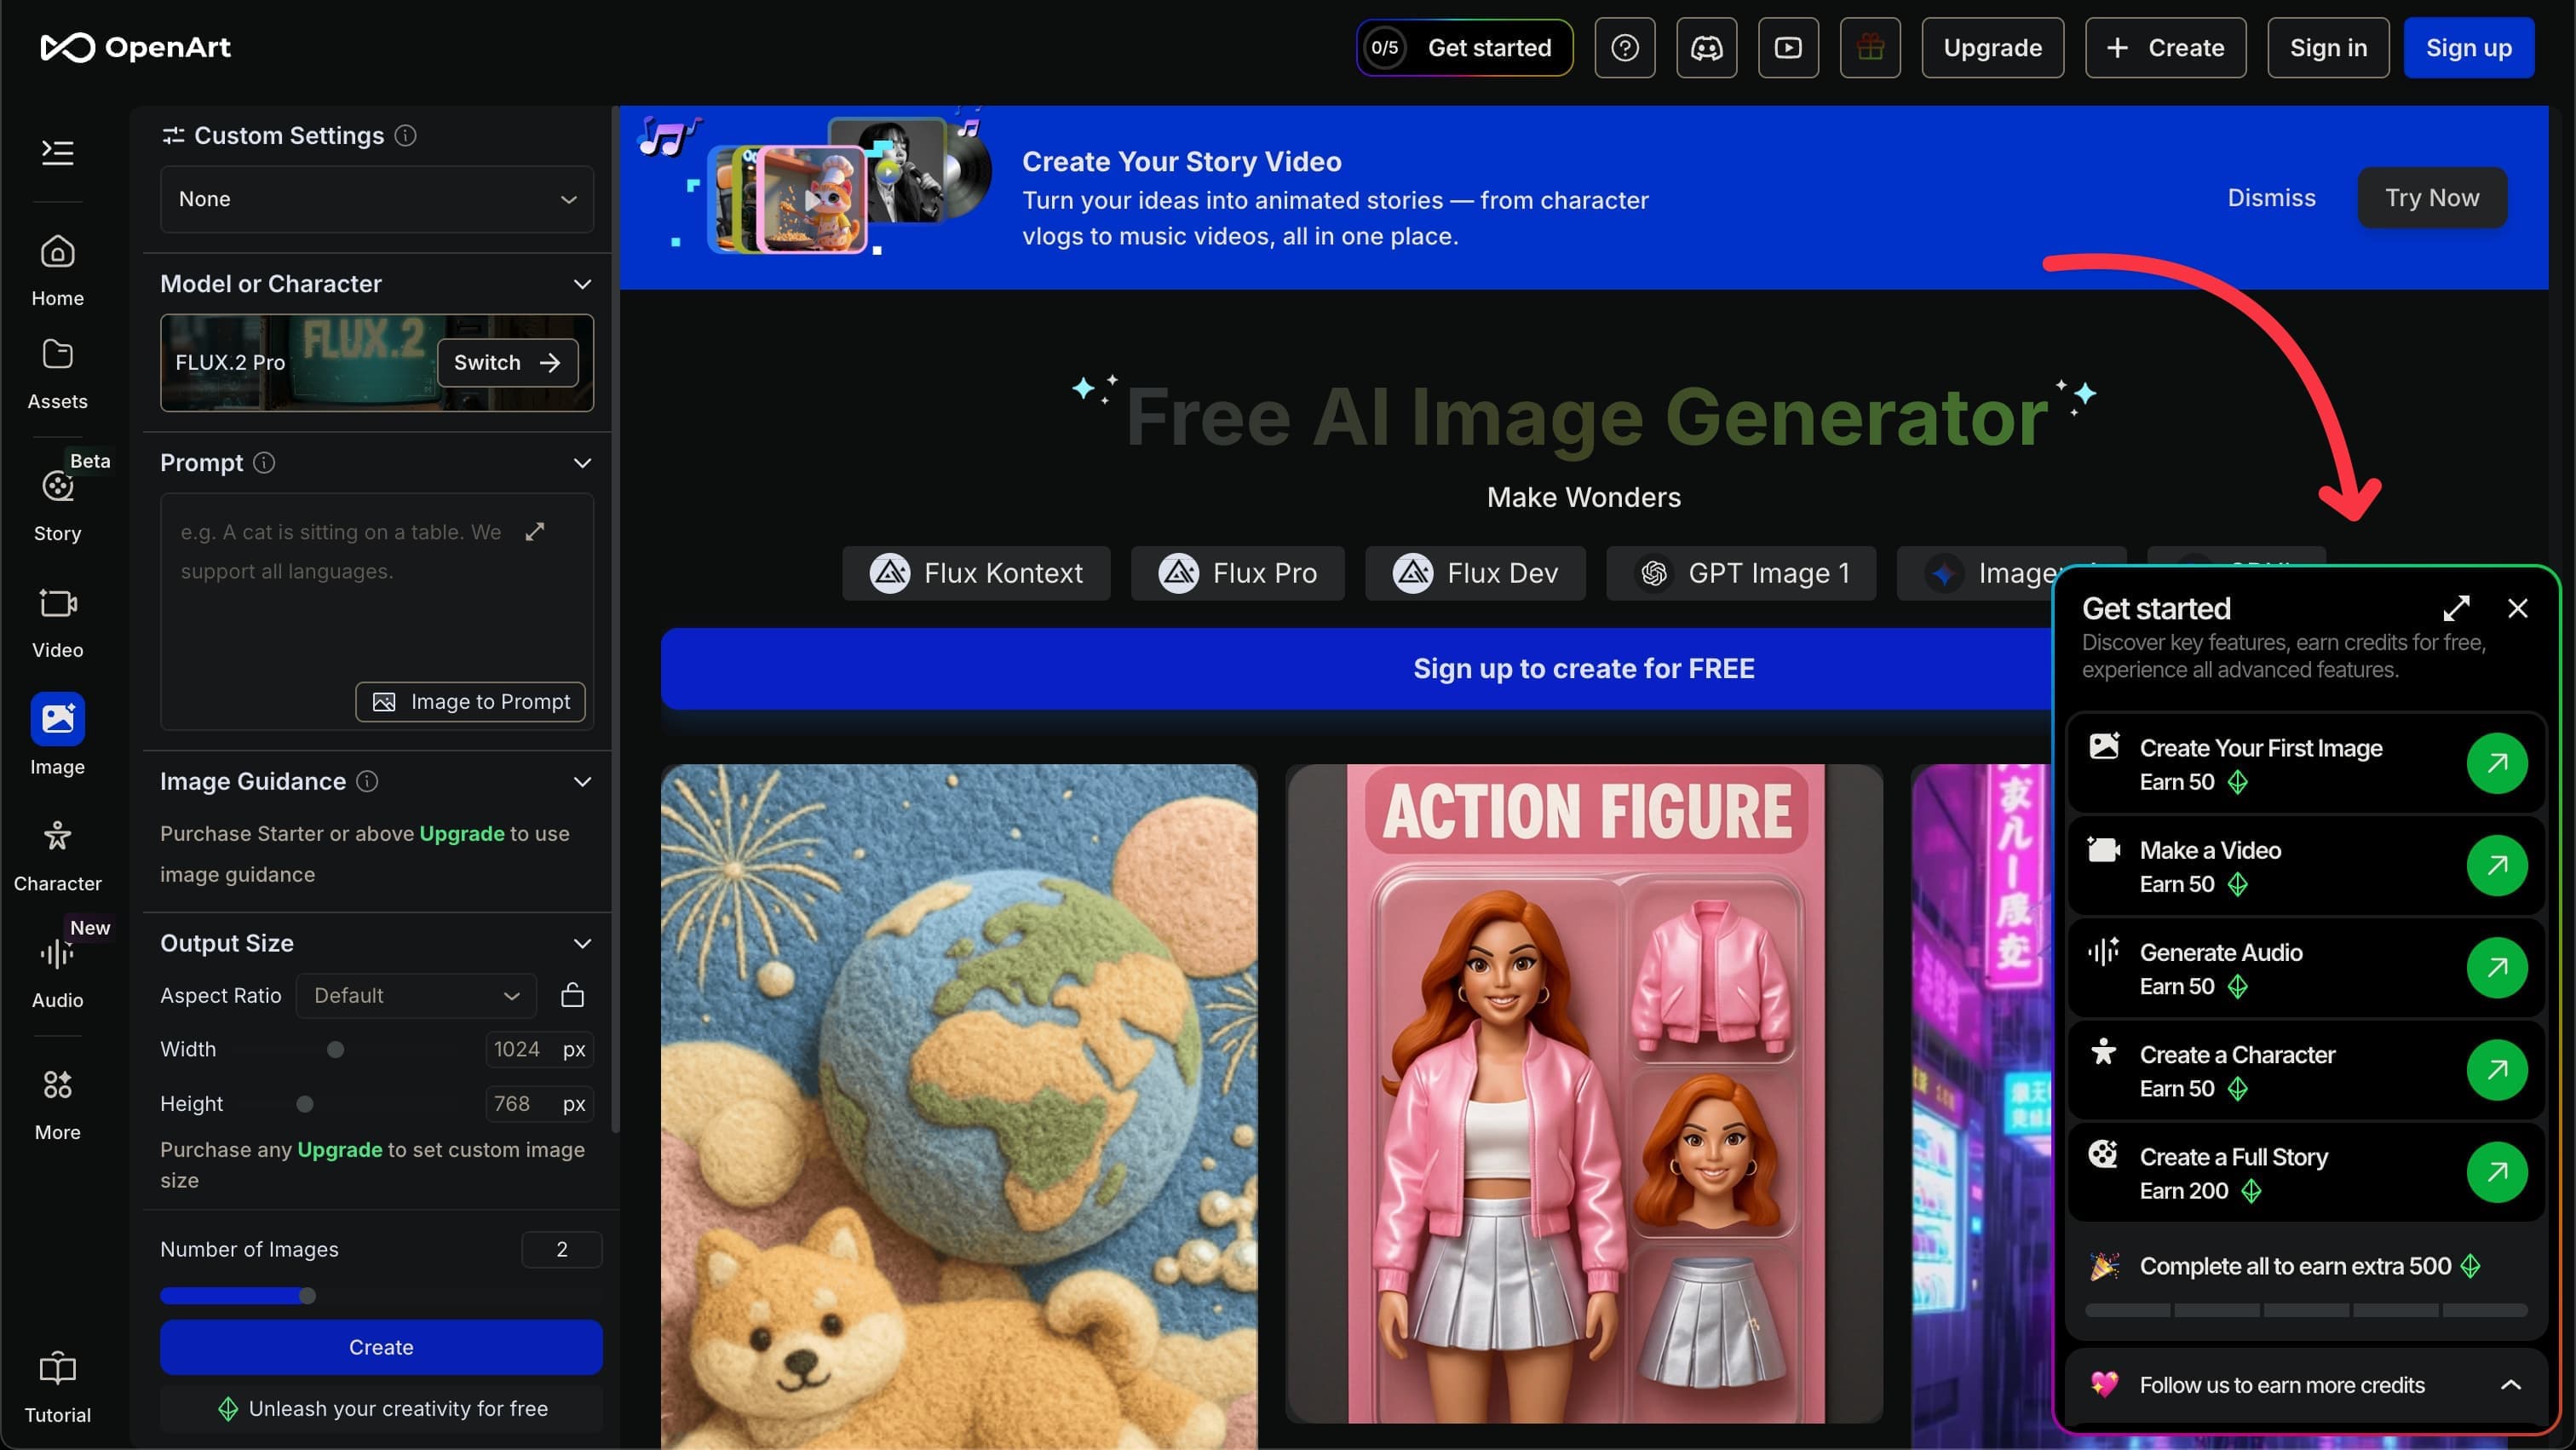Click Upgrade link for custom image size
Screen dimensions: 2576x1450
click(x=339, y=1149)
